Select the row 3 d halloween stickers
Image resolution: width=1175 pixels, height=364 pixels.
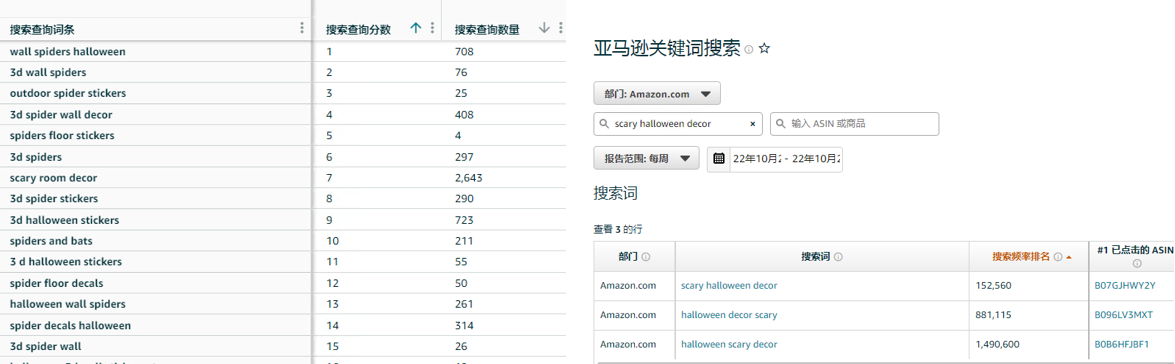(283, 262)
